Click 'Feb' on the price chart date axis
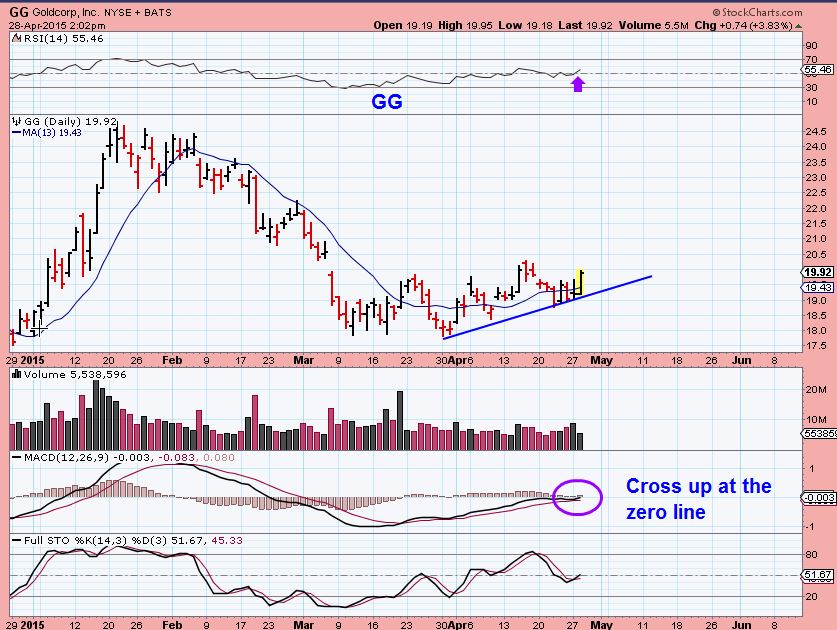The image size is (837, 630). [172, 360]
